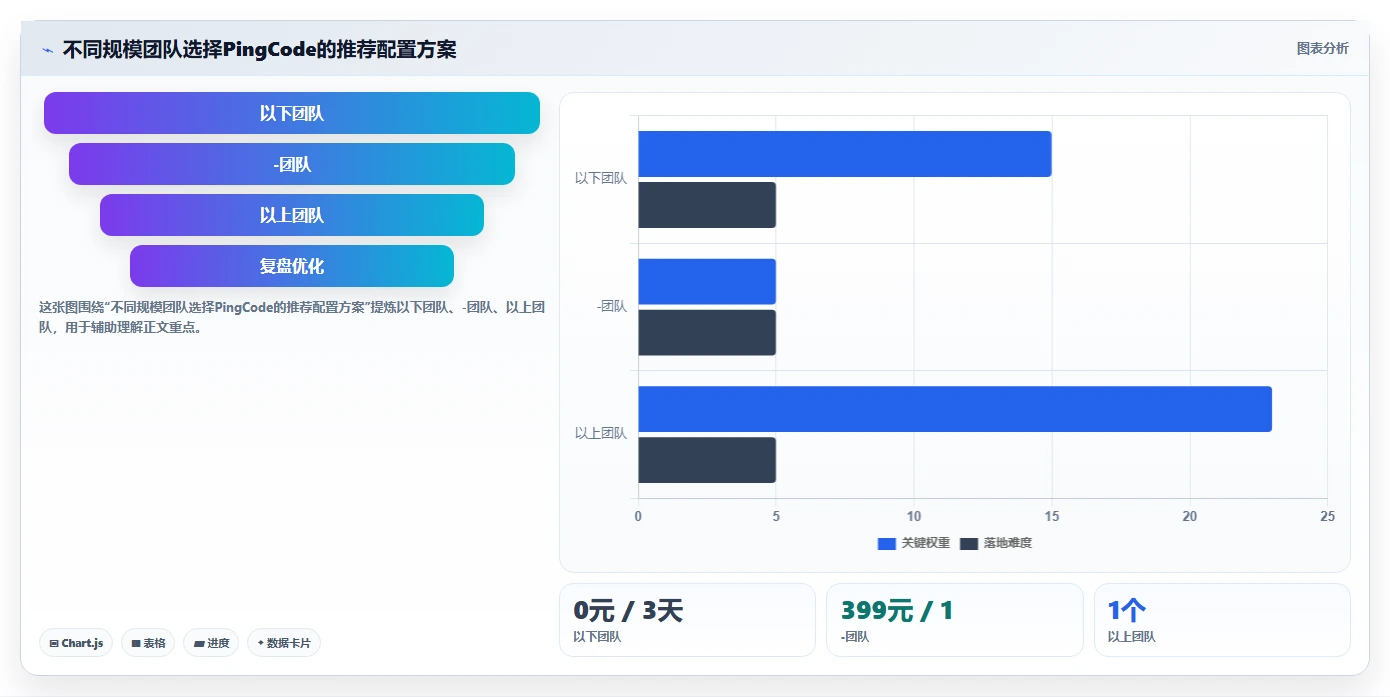Click the Chart.js tag chip

coord(76,643)
